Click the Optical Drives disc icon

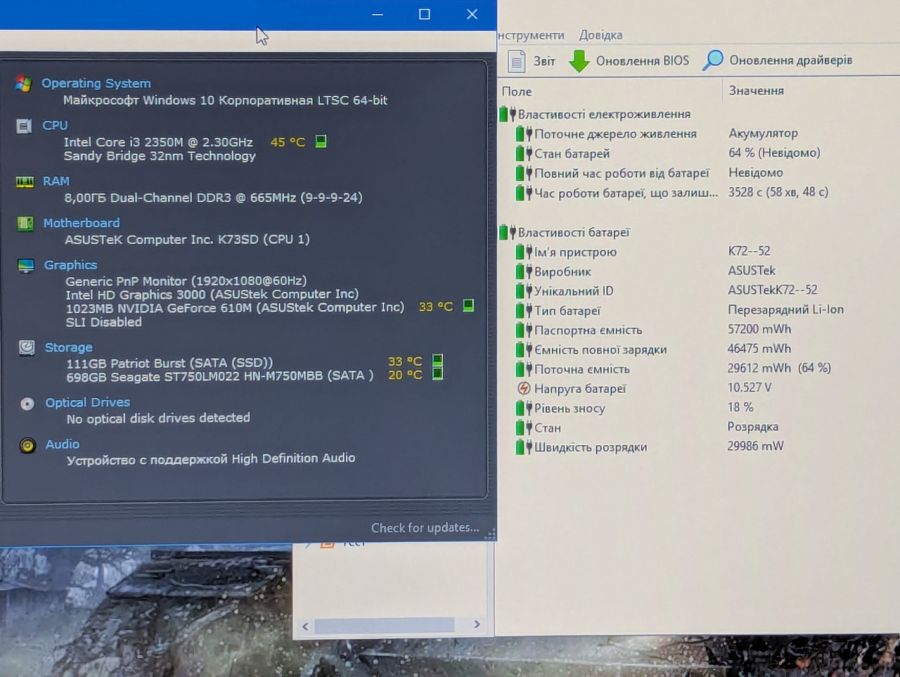[27, 404]
